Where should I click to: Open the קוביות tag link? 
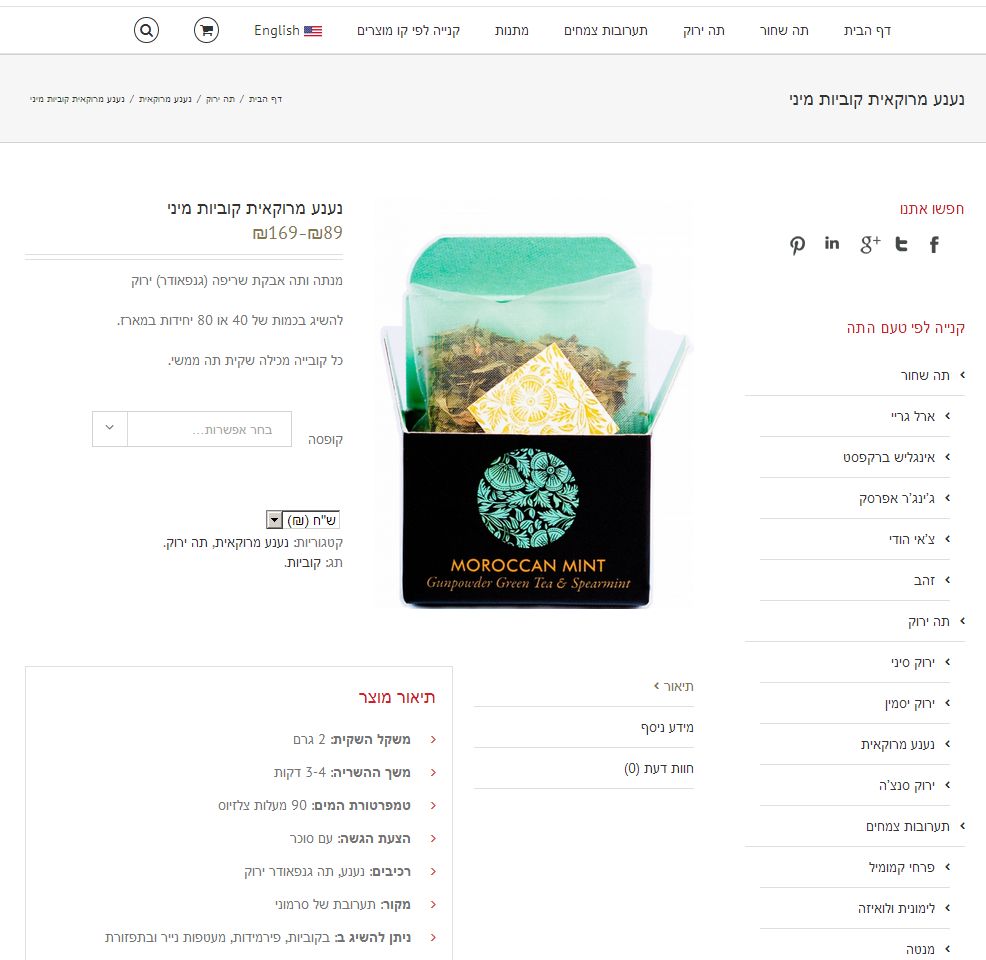(x=304, y=563)
